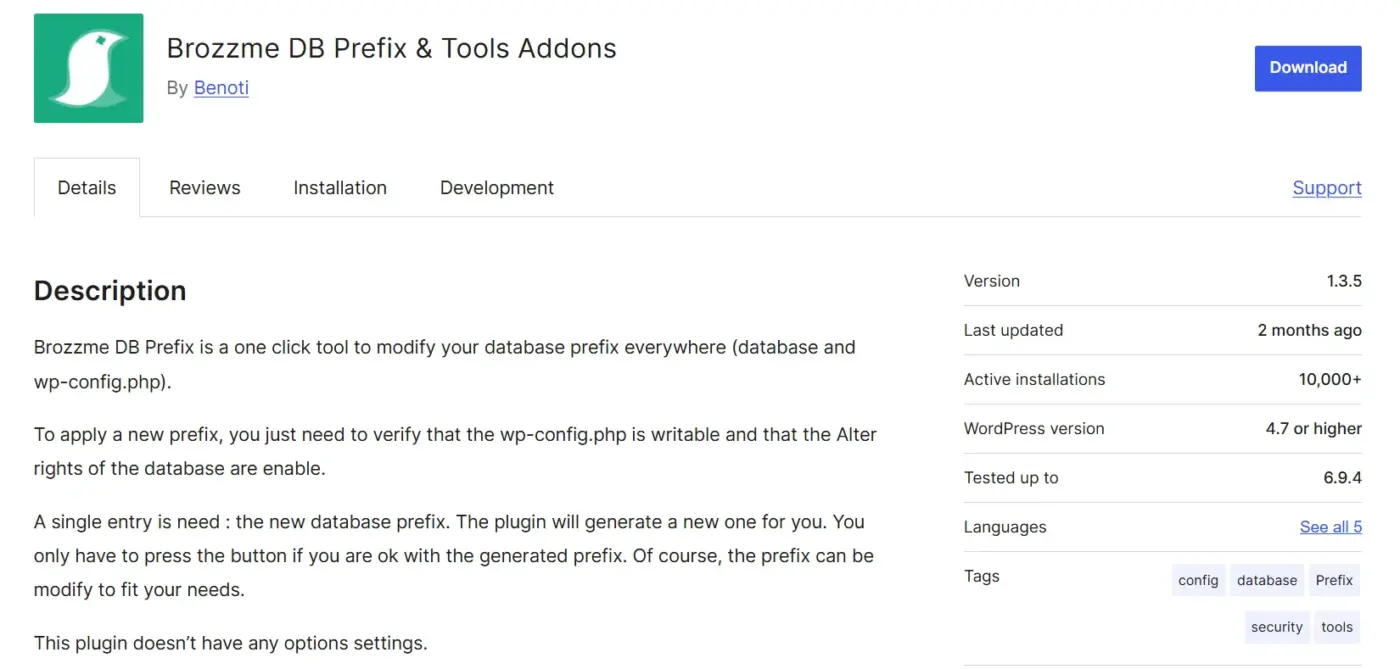Click the 'Languages' label
The image size is (1400, 669).
click(1005, 527)
